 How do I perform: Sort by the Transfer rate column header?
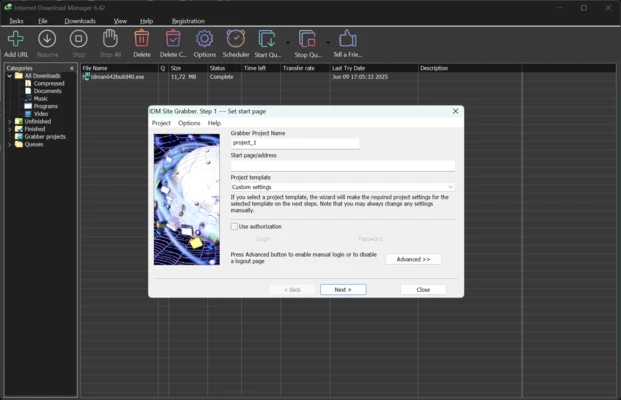click(305, 68)
